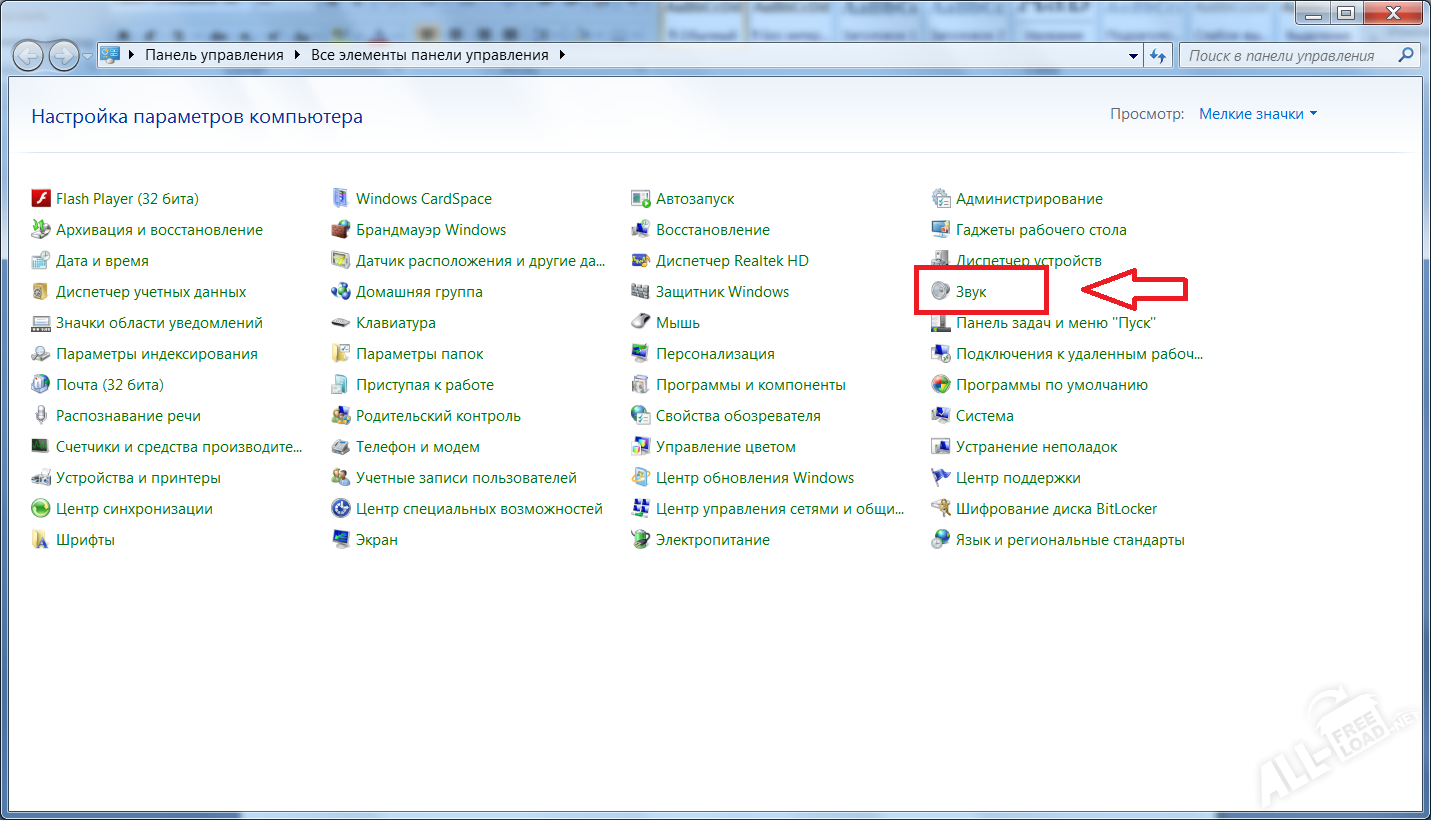1431x820 pixels.
Task: Click the Брандмауэр Windows firewall icon
Action: 340,230
